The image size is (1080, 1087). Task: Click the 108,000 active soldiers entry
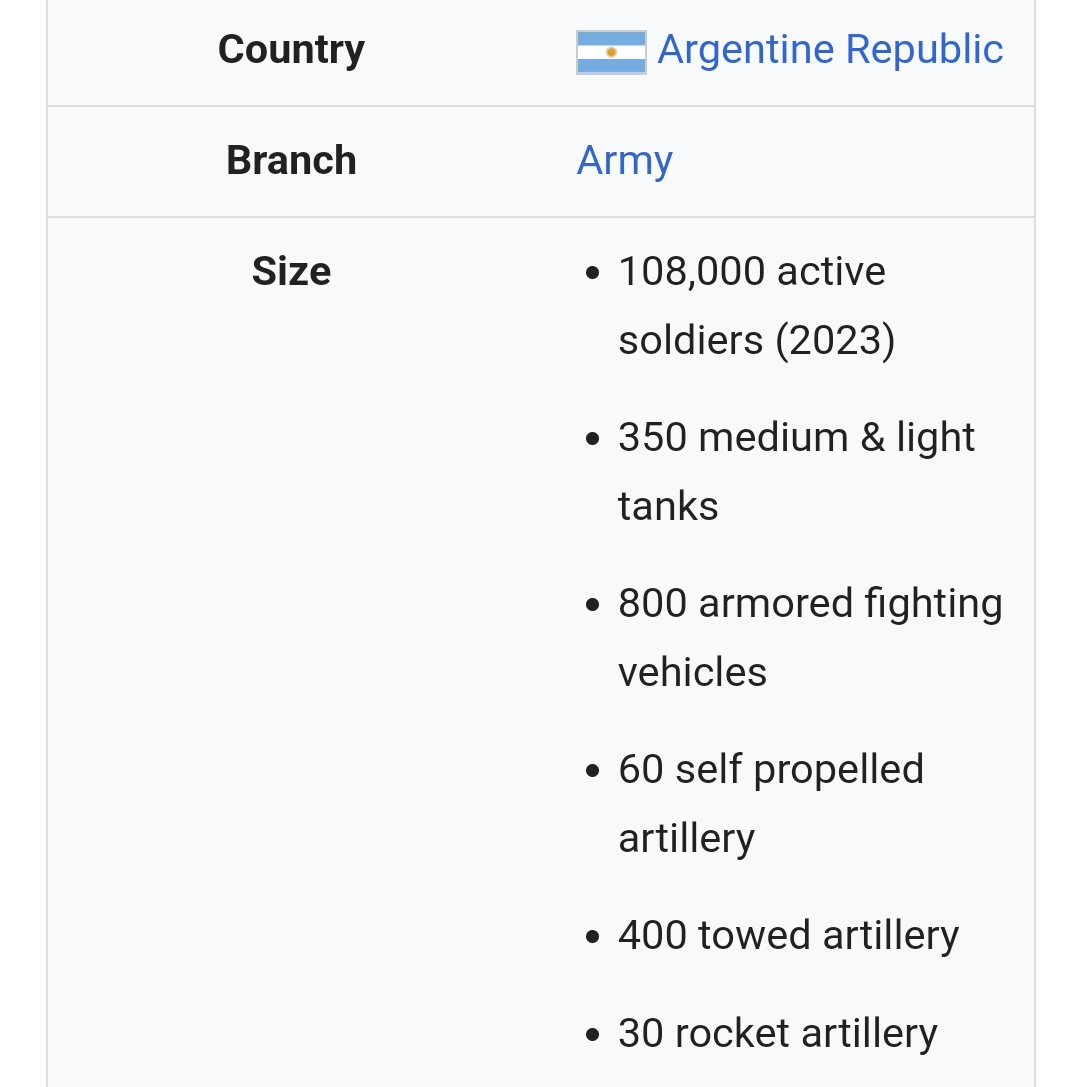(752, 271)
